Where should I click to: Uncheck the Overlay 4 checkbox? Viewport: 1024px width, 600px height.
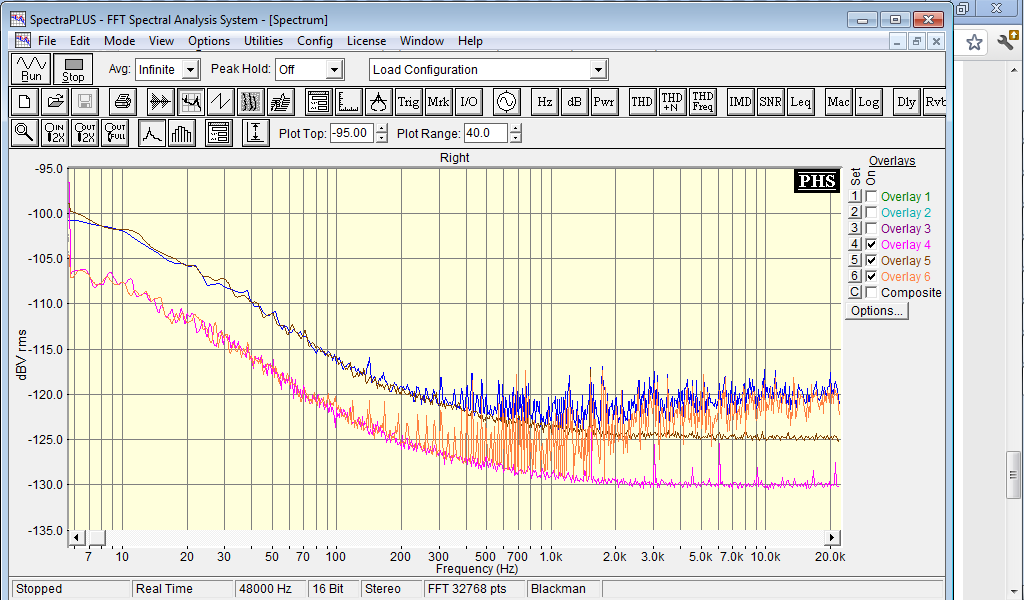871,245
